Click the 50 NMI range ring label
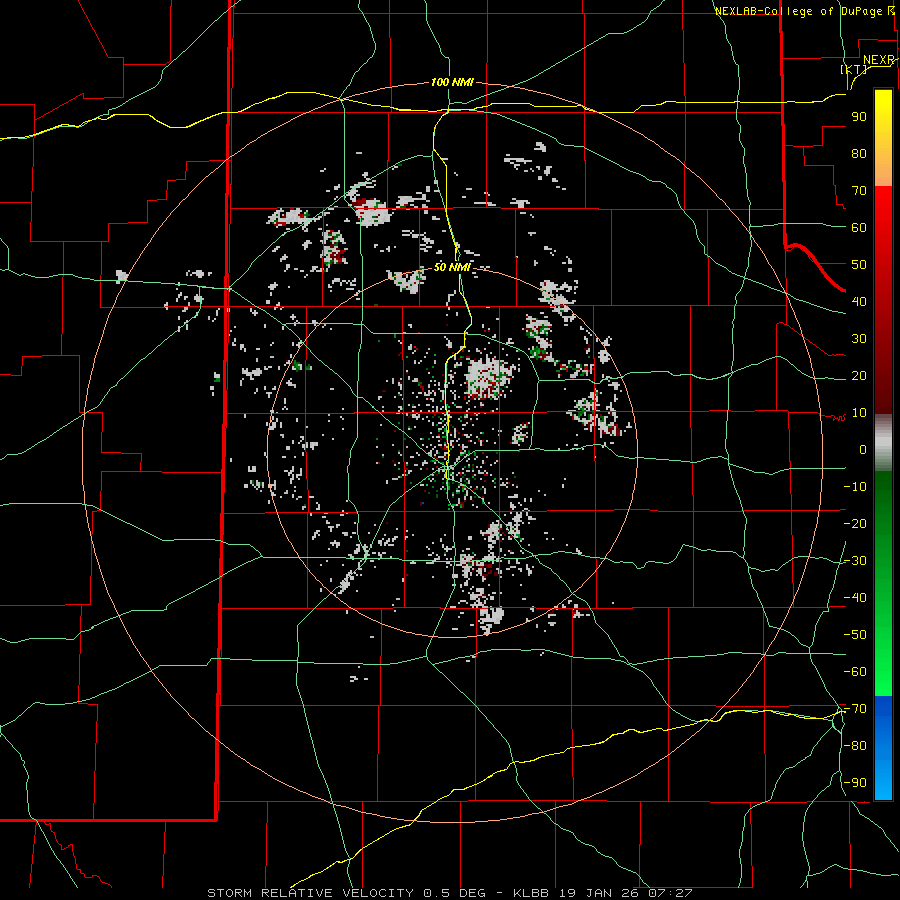 [452, 267]
